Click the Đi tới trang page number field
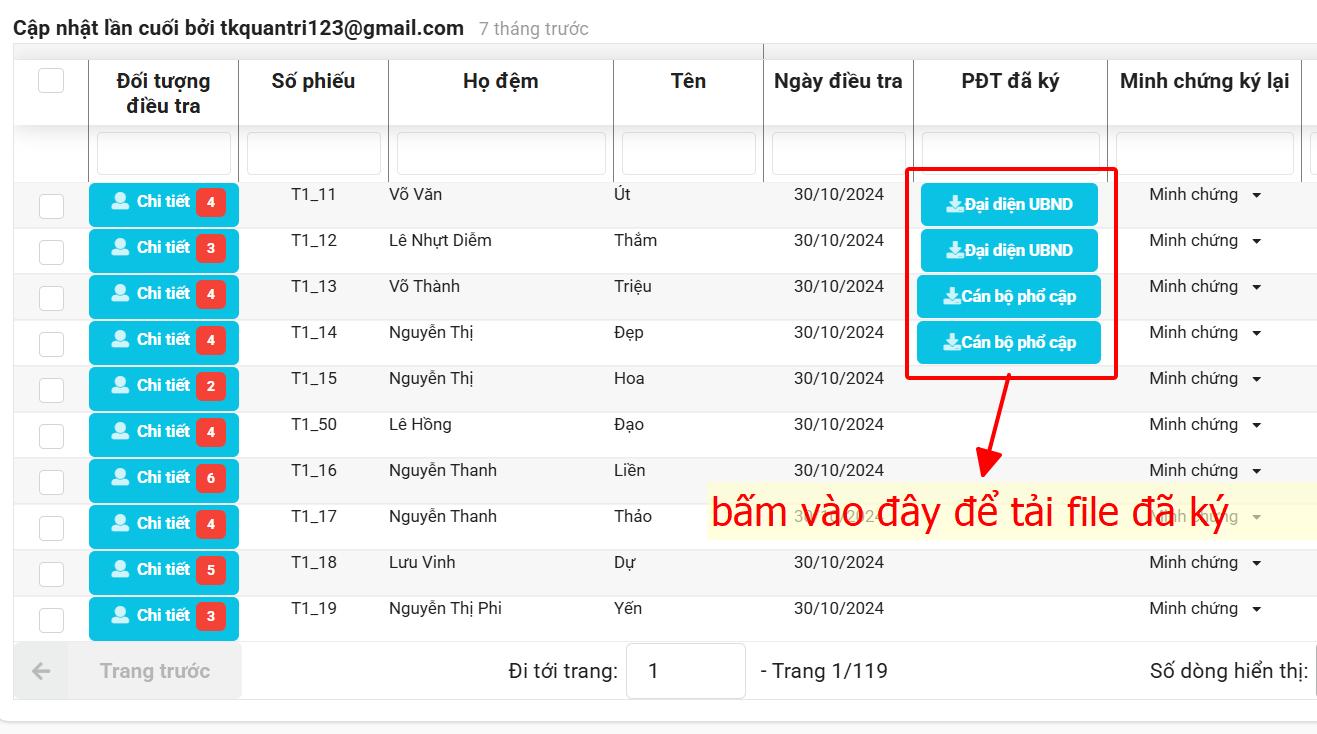 tap(685, 671)
